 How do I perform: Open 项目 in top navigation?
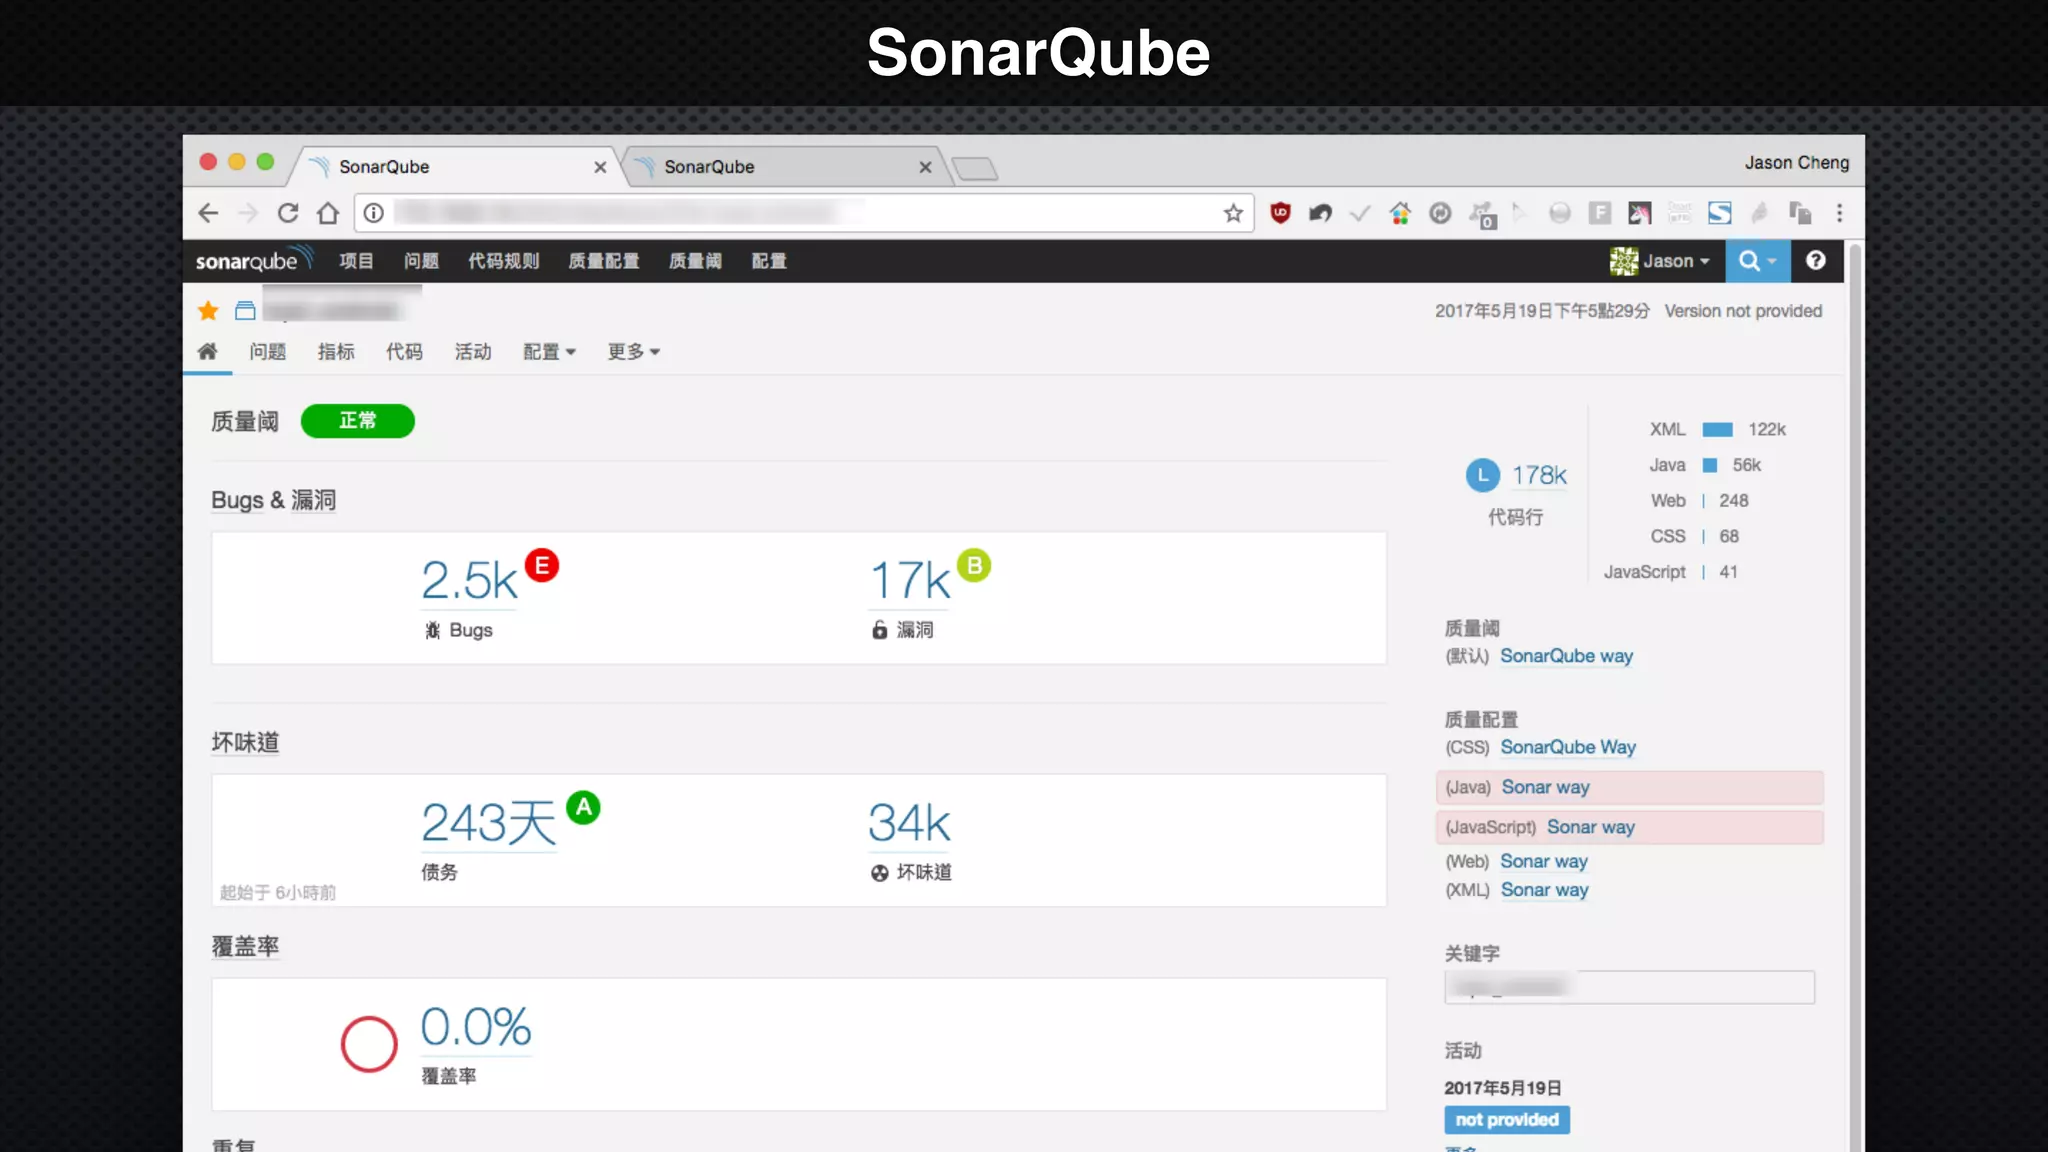[x=356, y=261]
